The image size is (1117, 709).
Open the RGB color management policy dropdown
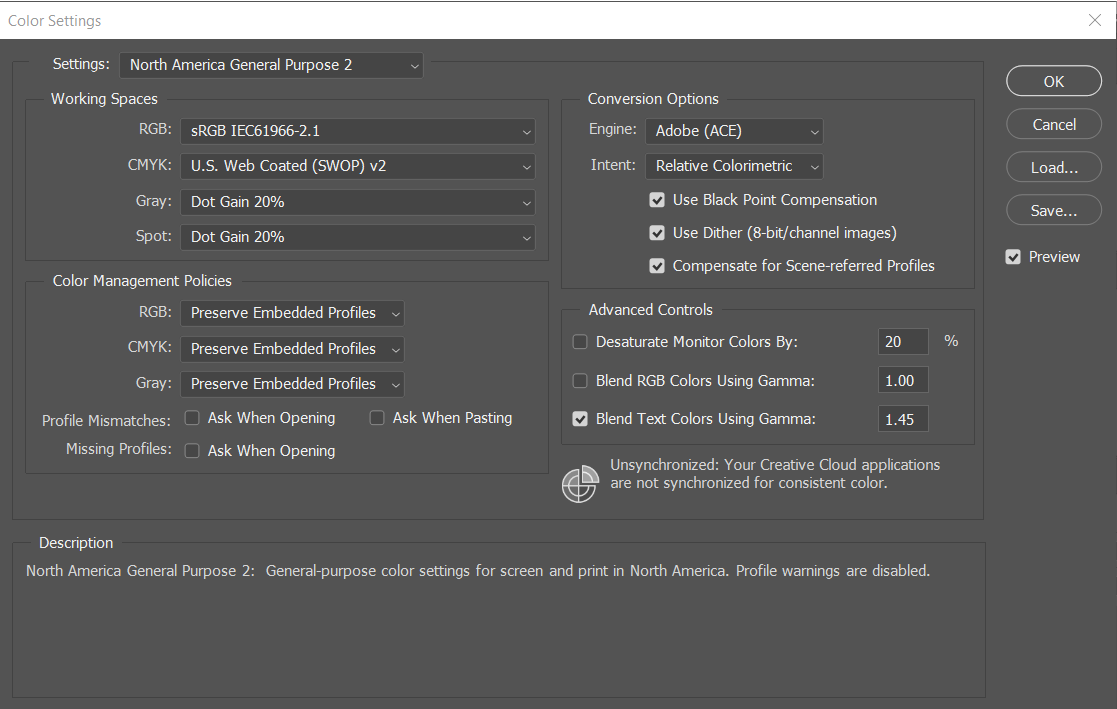pos(292,313)
